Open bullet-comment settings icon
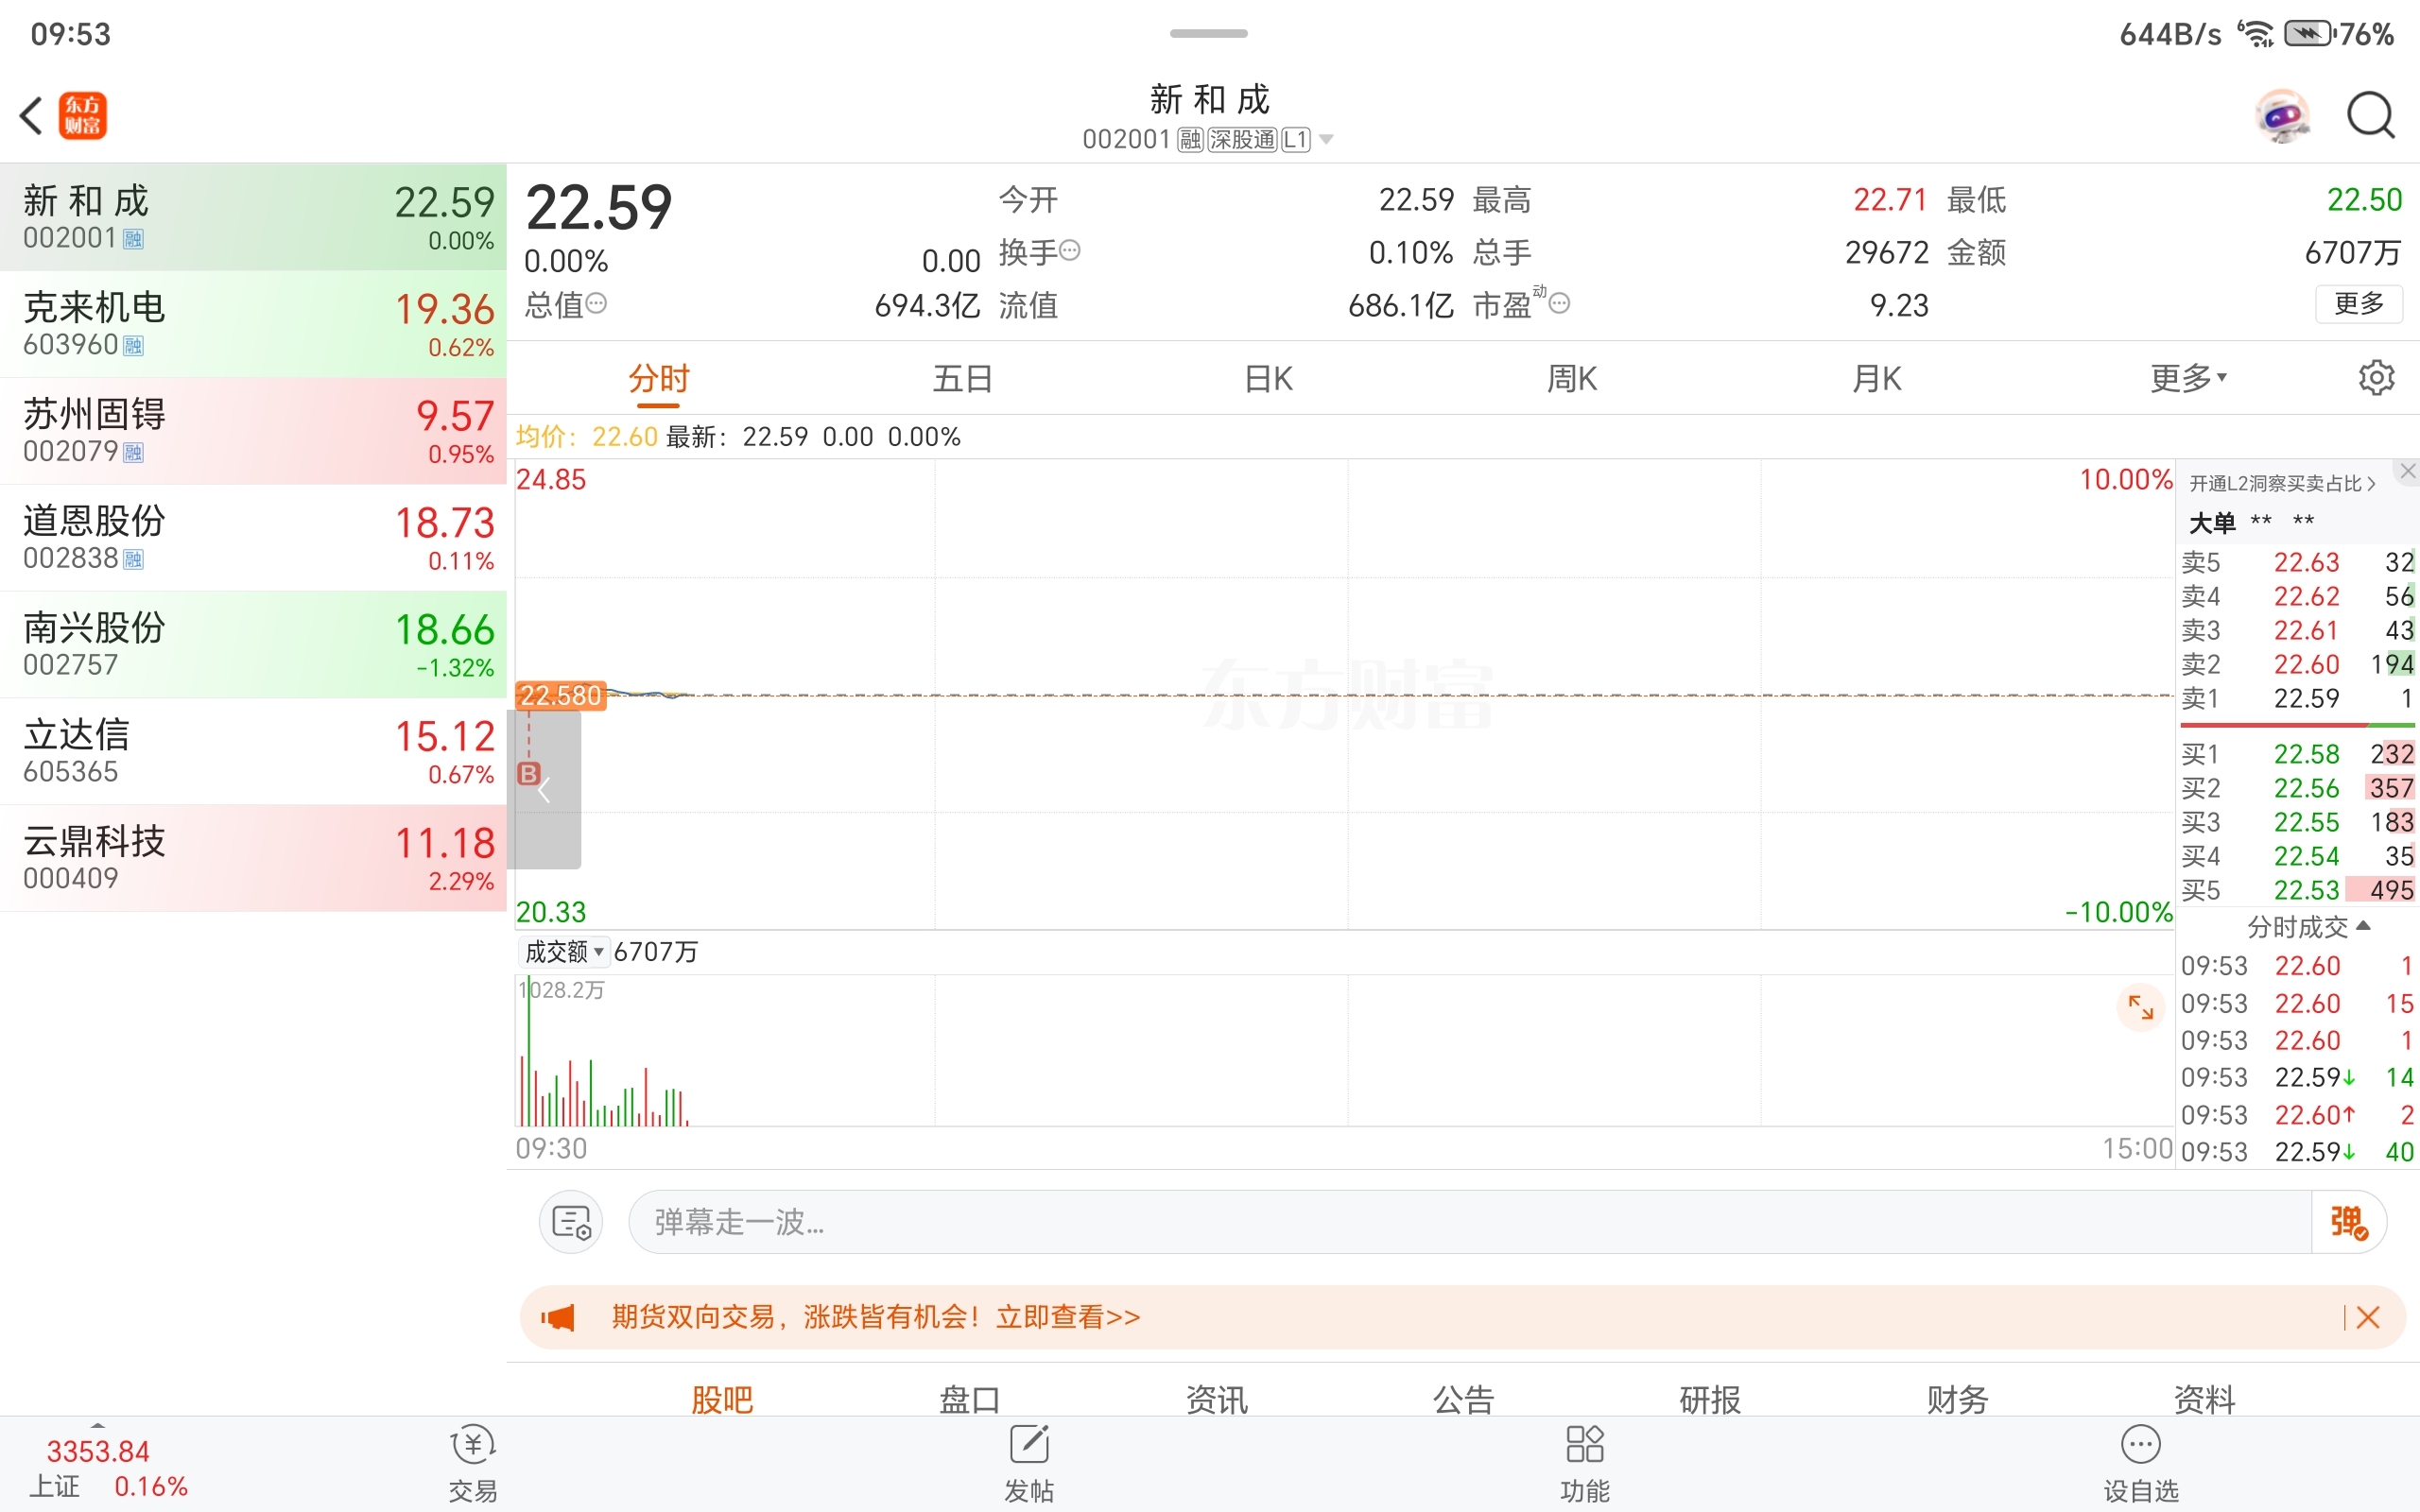 [571, 1222]
